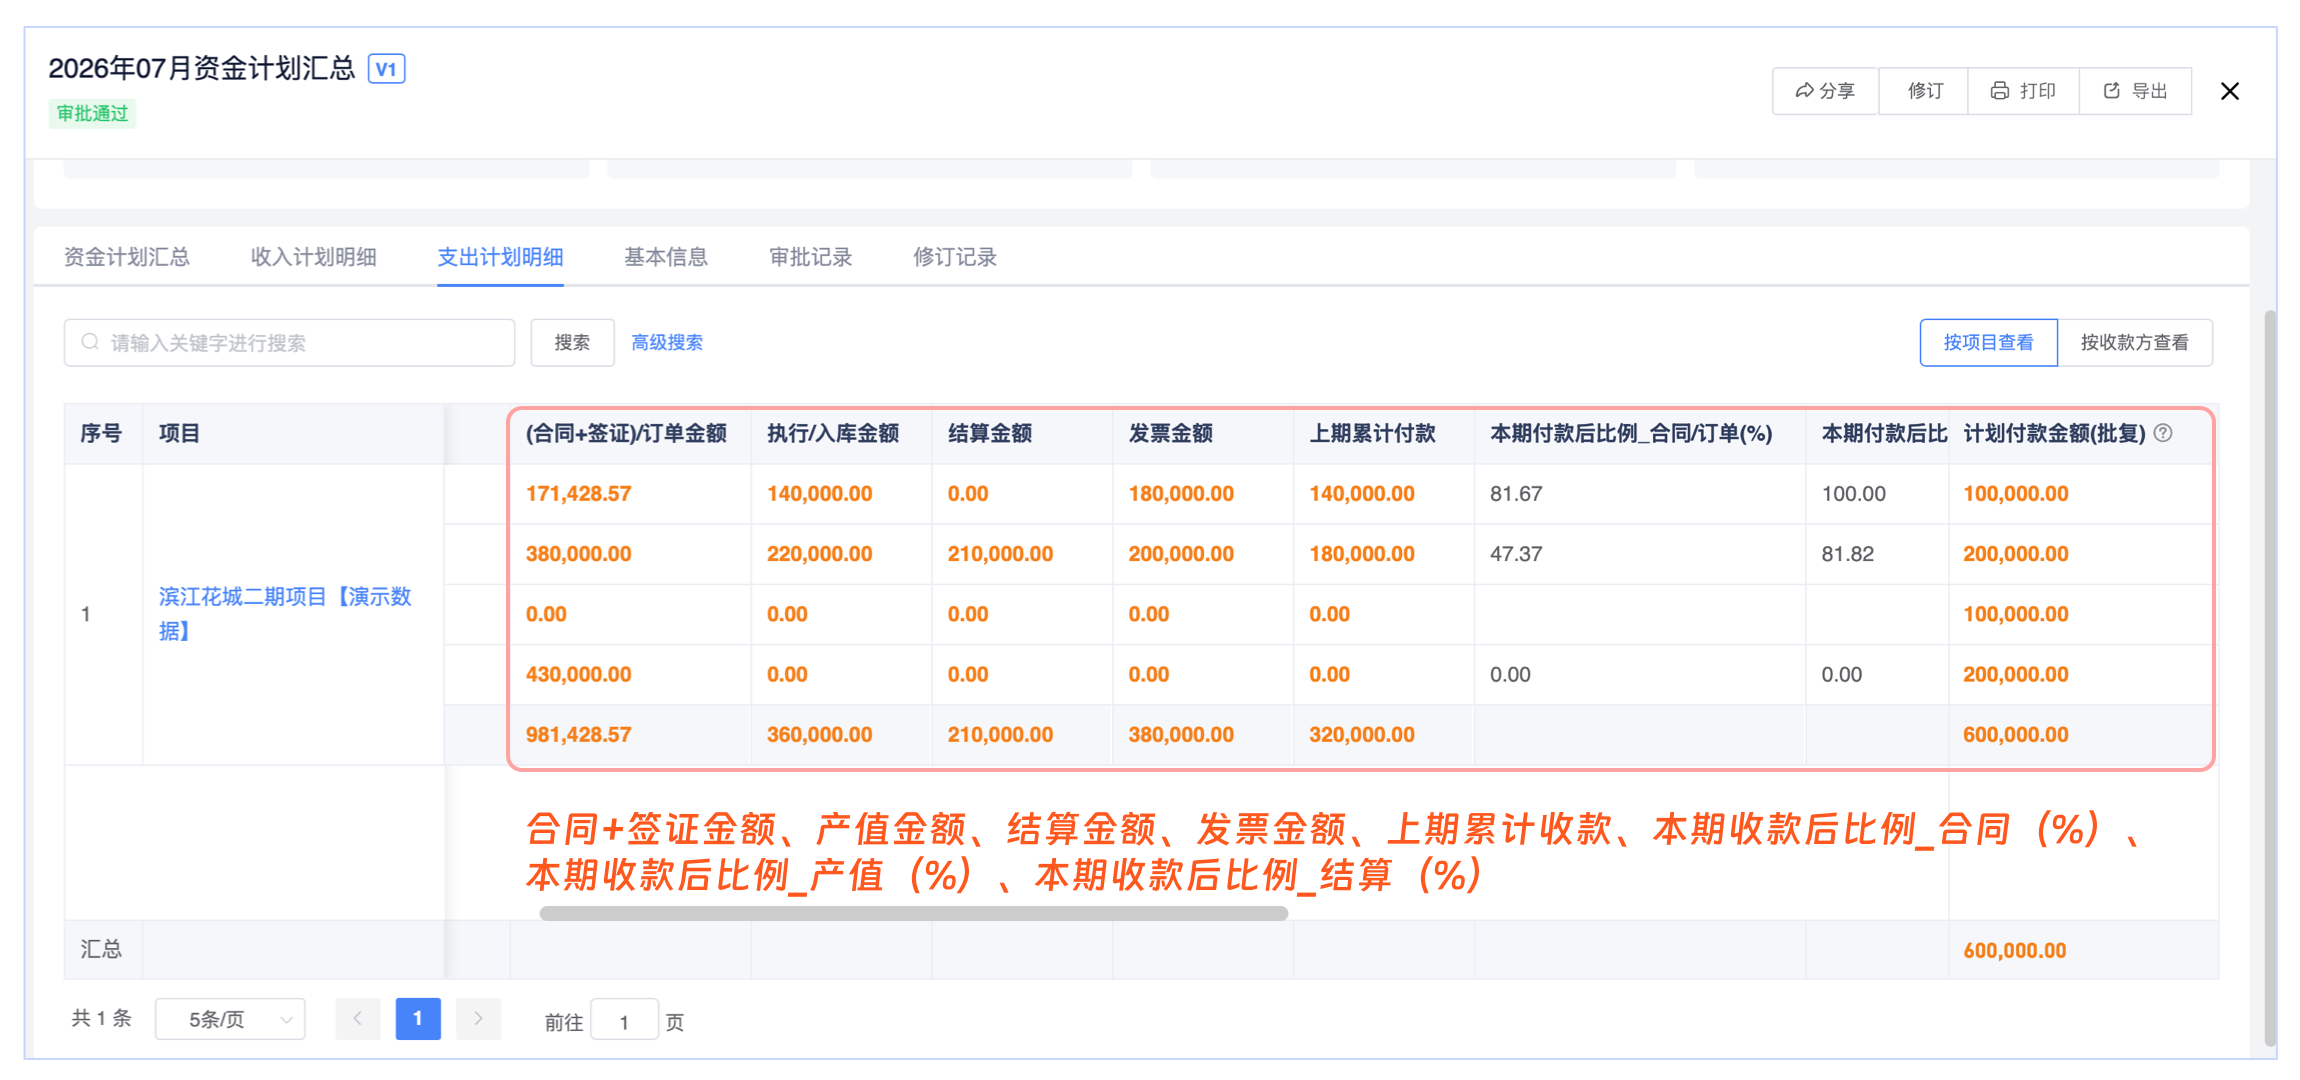2300x1080 pixels.
Task: Open 高级搜索 advanced search link
Action: point(667,343)
